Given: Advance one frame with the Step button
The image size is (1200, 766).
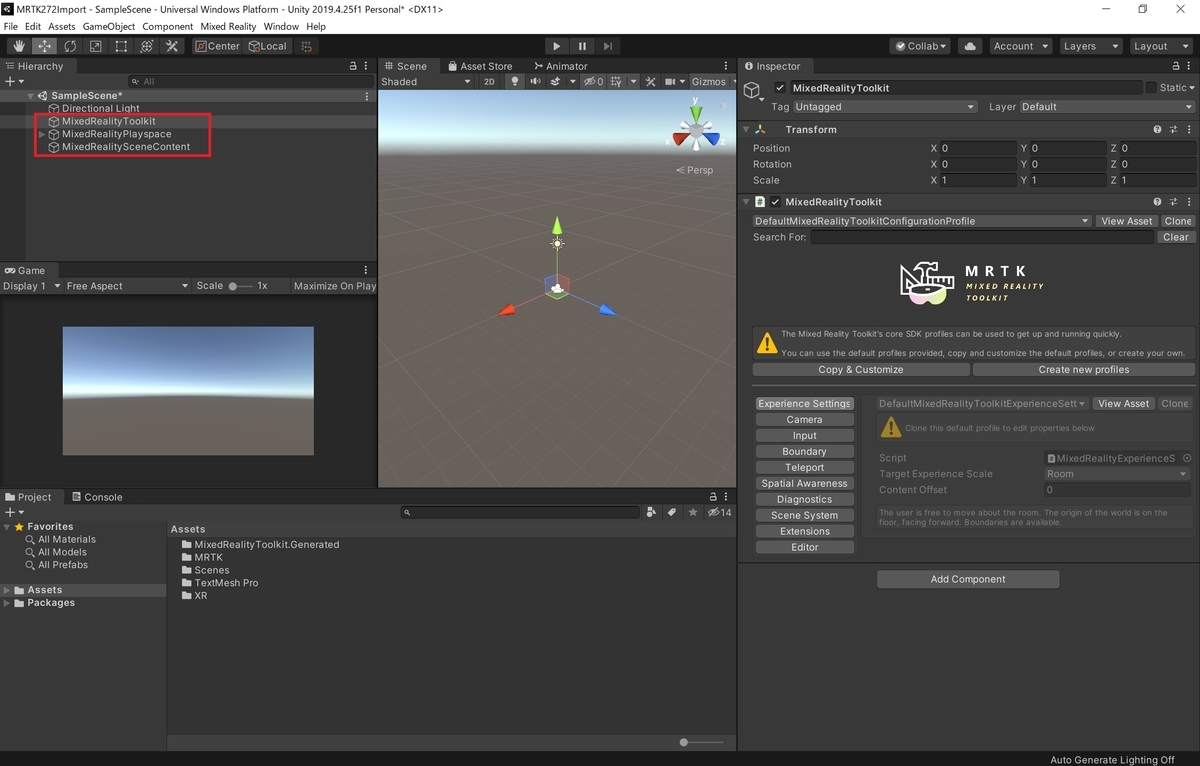Looking at the screenshot, I should [608, 46].
